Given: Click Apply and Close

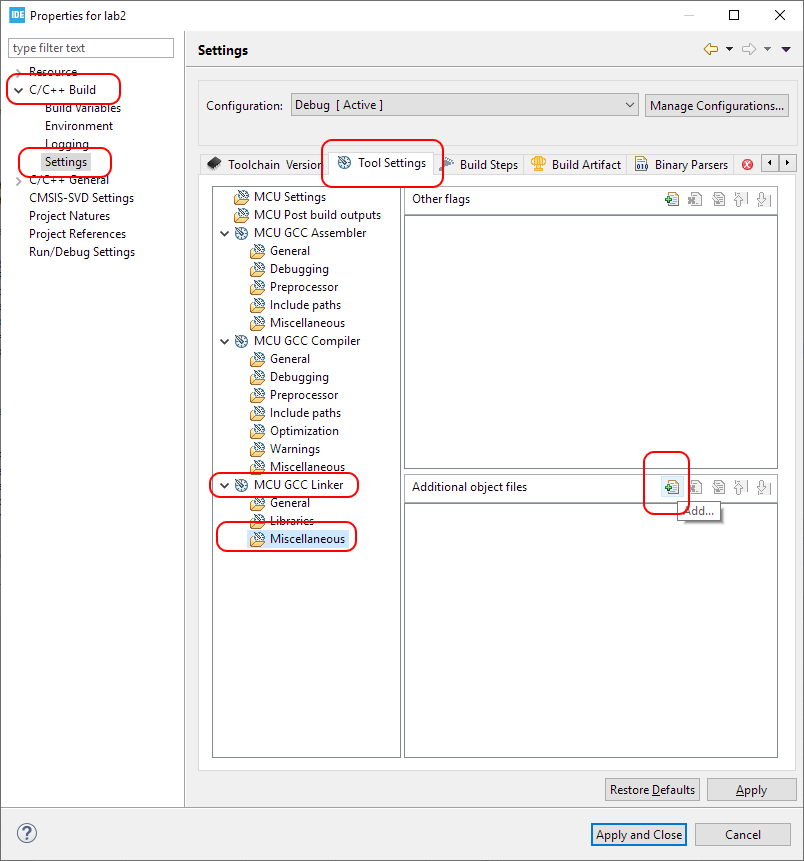Looking at the screenshot, I should [639, 835].
